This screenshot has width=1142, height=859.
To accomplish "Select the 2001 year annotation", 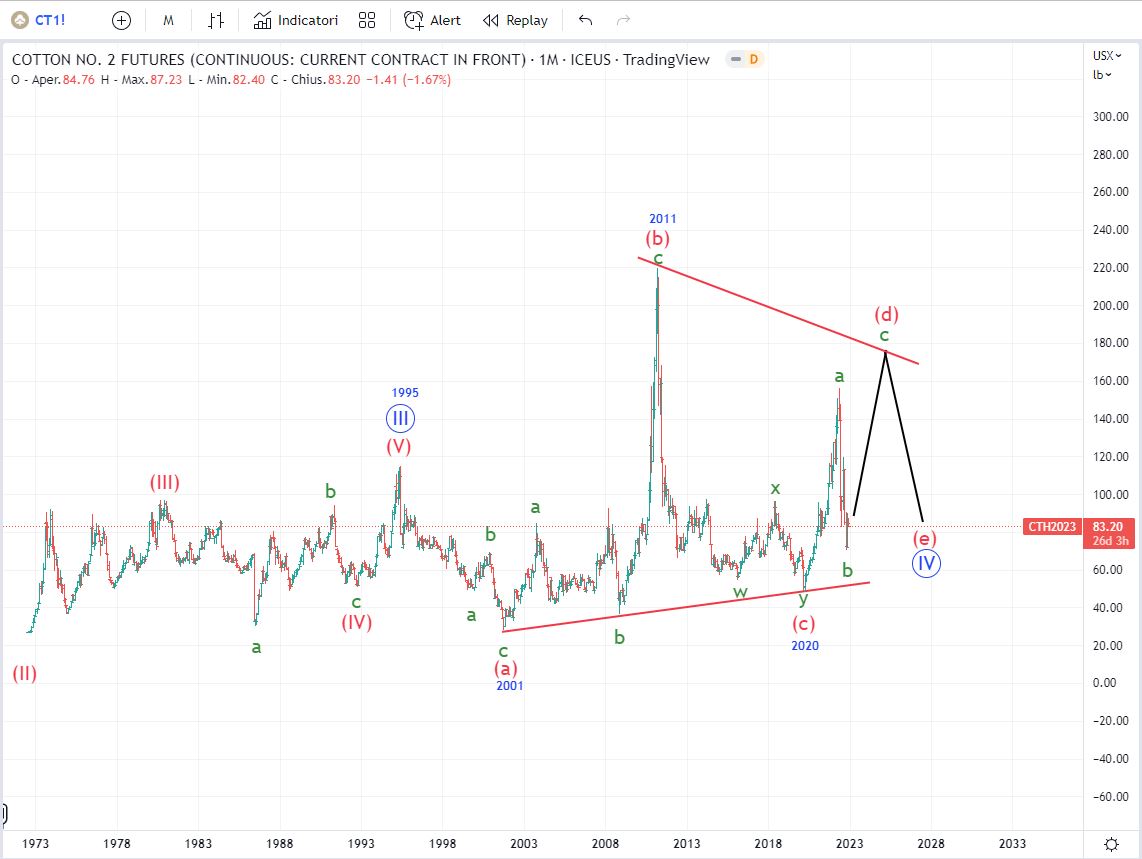I will point(510,686).
